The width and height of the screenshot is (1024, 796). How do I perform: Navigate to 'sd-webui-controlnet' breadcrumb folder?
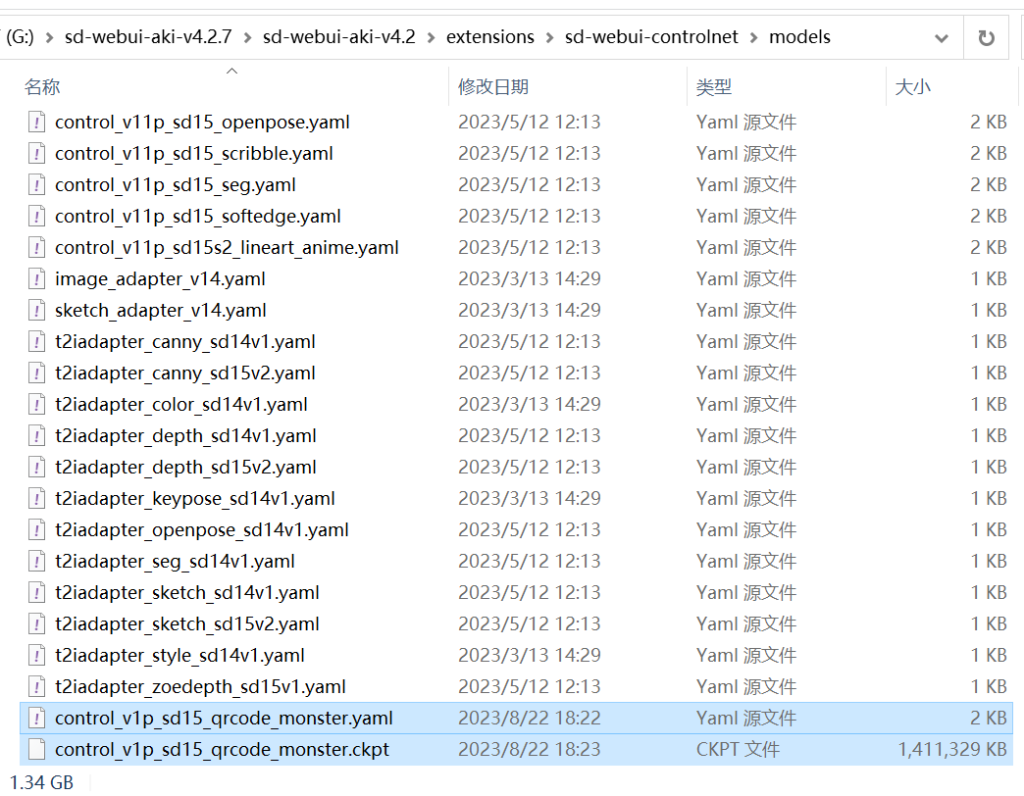651,37
